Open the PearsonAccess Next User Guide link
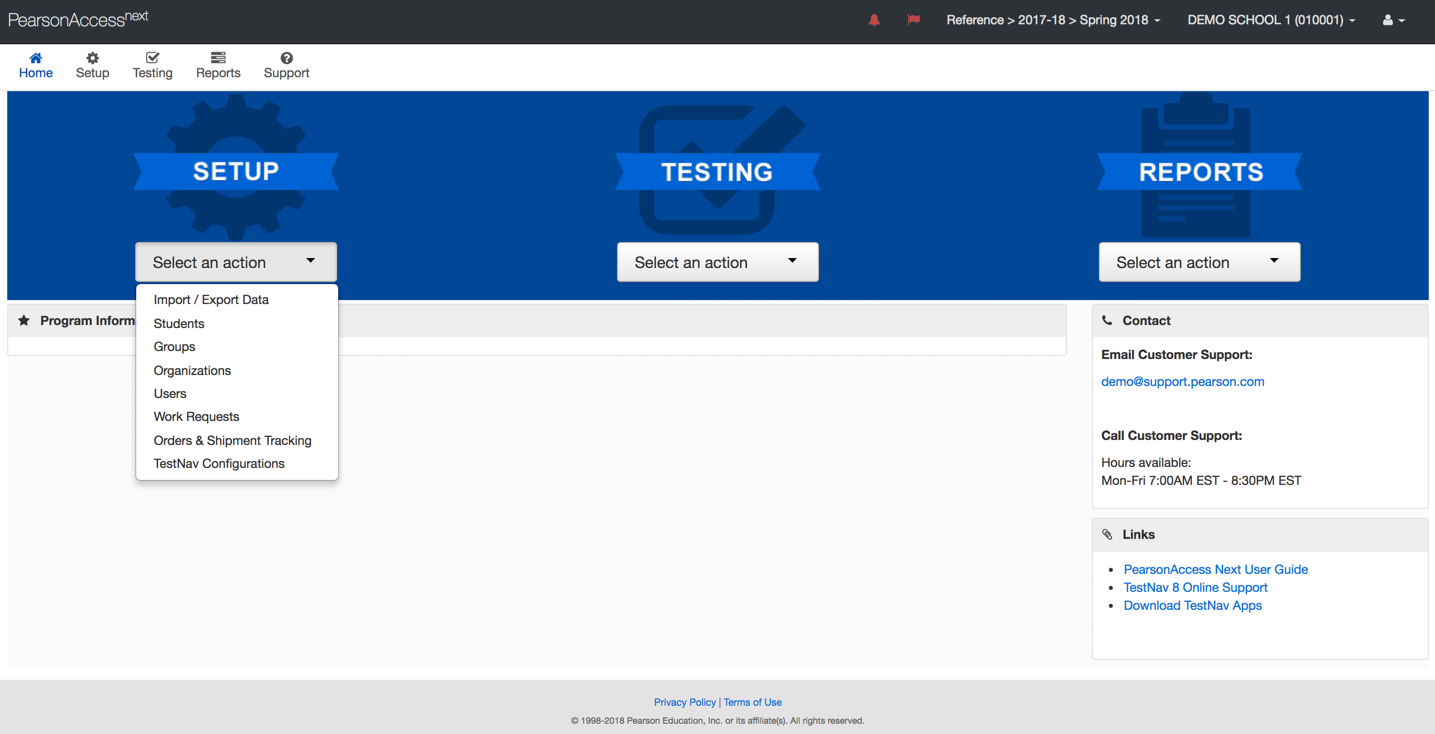The width and height of the screenshot is (1435, 734). pyautogui.click(x=1215, y=570)
